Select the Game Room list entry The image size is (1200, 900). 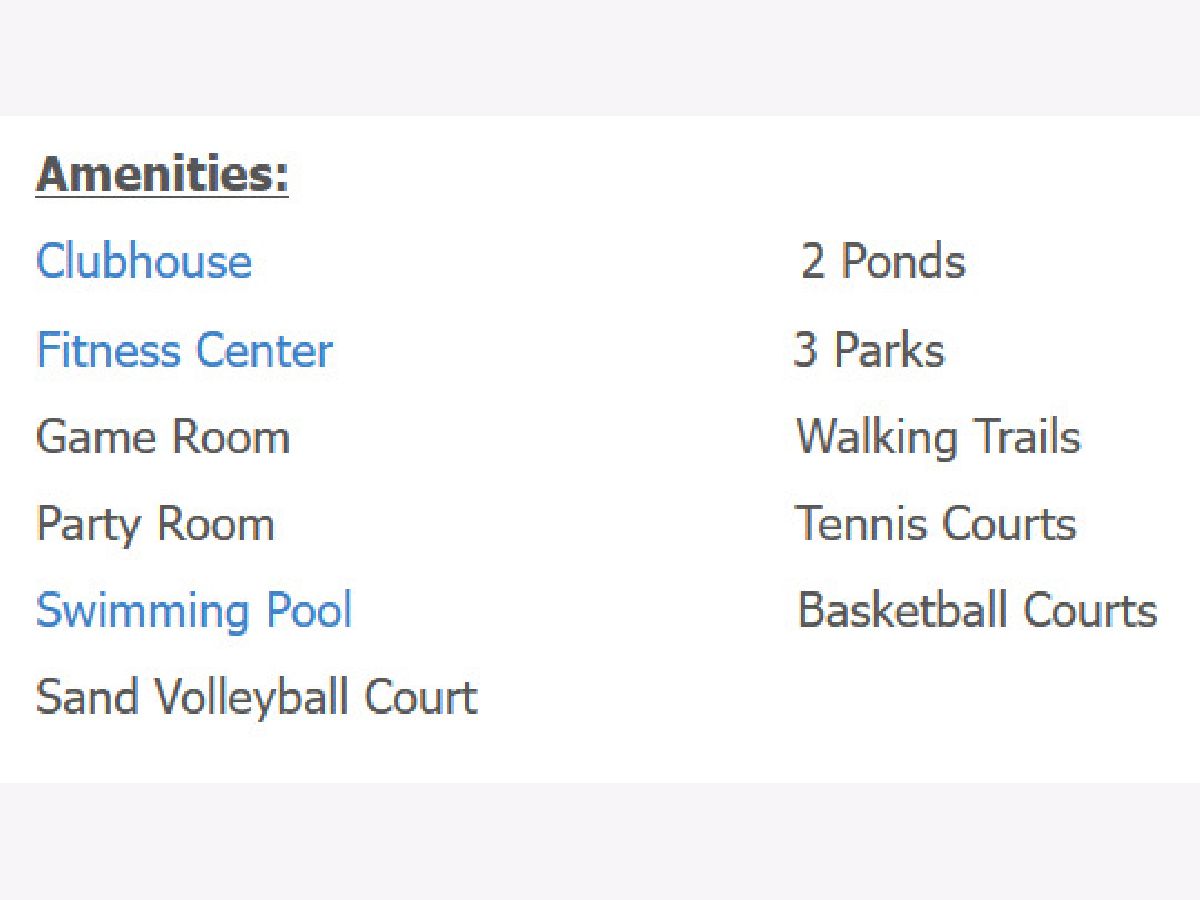163,438
